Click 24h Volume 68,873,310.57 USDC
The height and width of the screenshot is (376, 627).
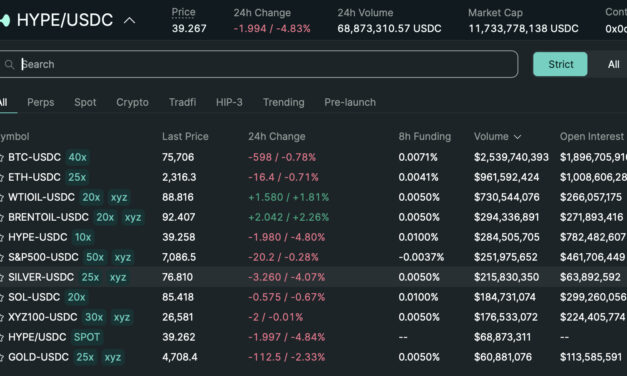point(389,28)
